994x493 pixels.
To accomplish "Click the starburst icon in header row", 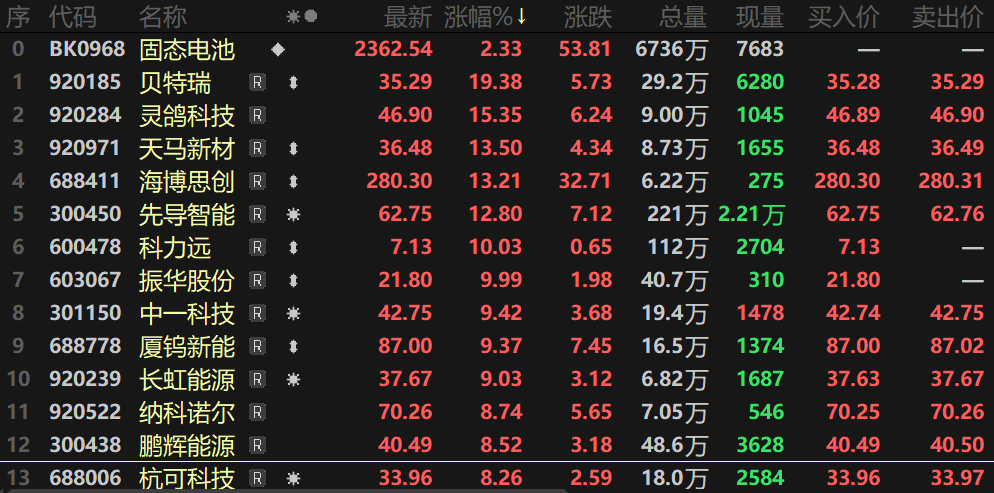I will point(293,17).
